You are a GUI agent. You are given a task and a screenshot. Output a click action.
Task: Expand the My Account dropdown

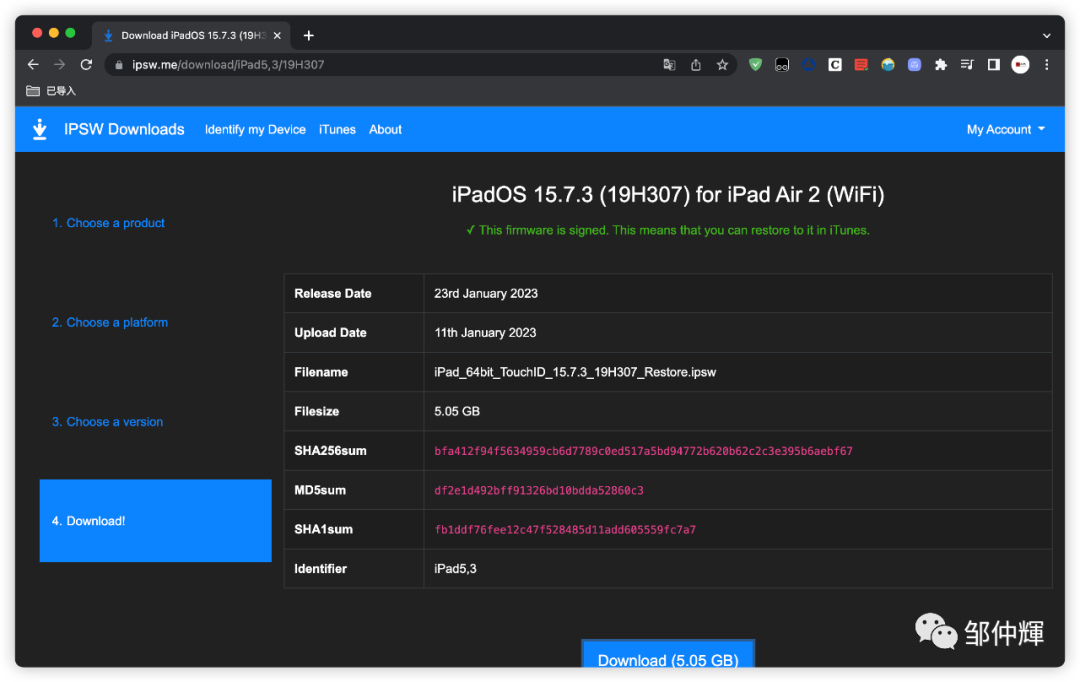tap(1006, 130)
